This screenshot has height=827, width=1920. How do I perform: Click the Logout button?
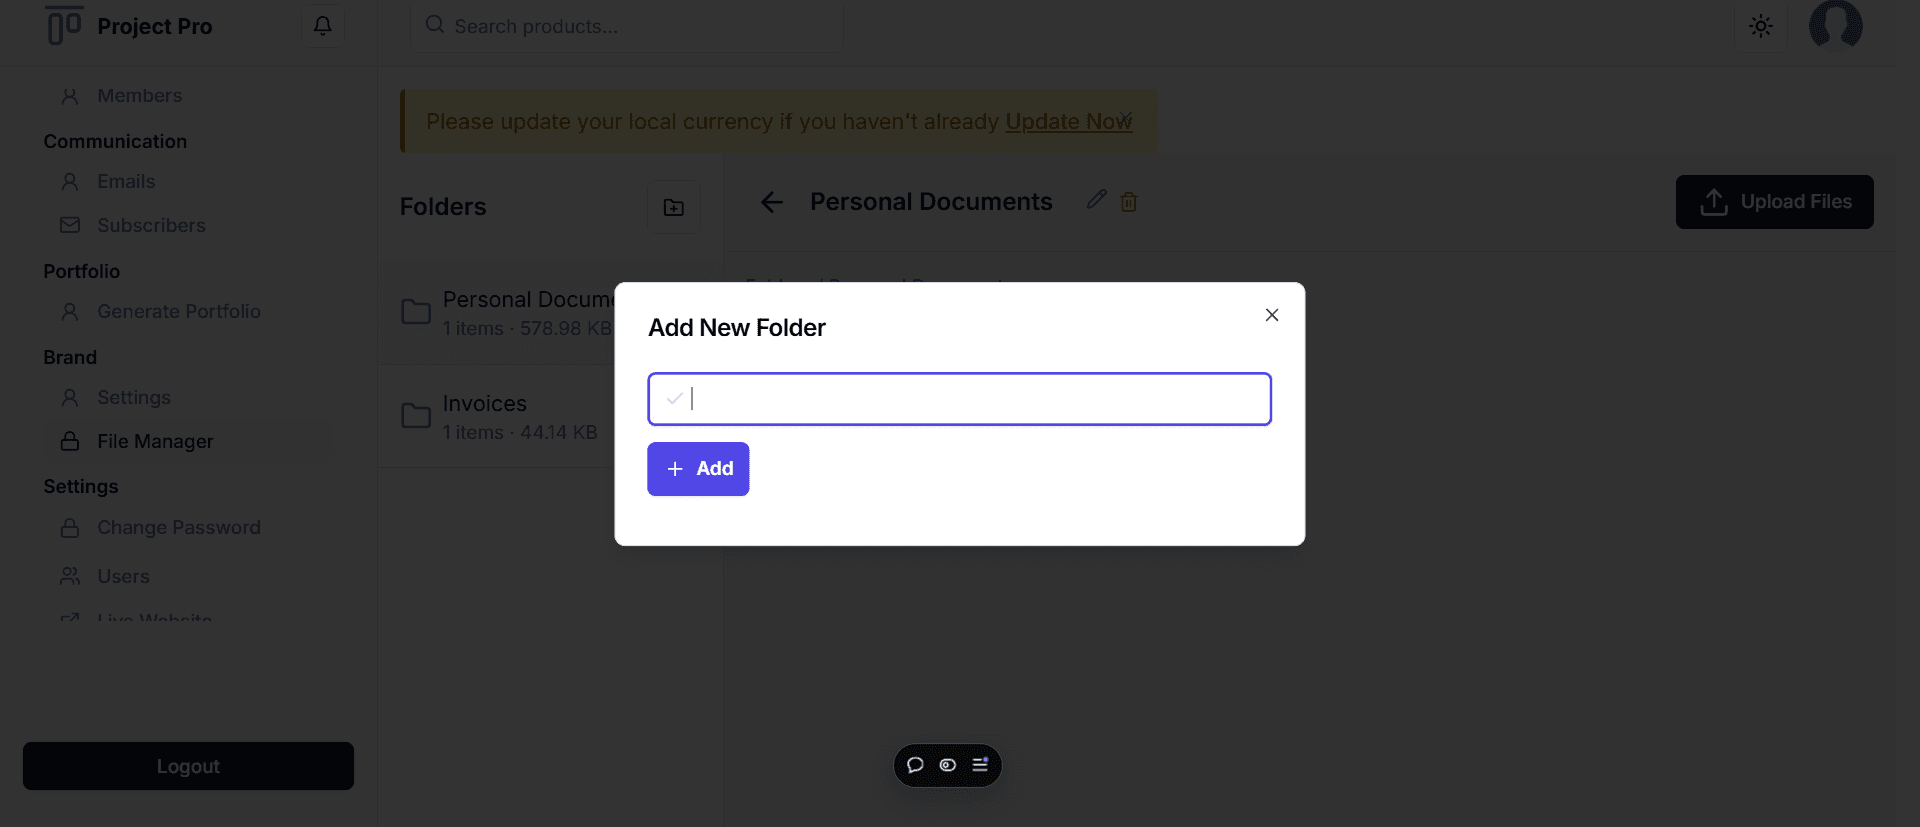tap(188, 766)
